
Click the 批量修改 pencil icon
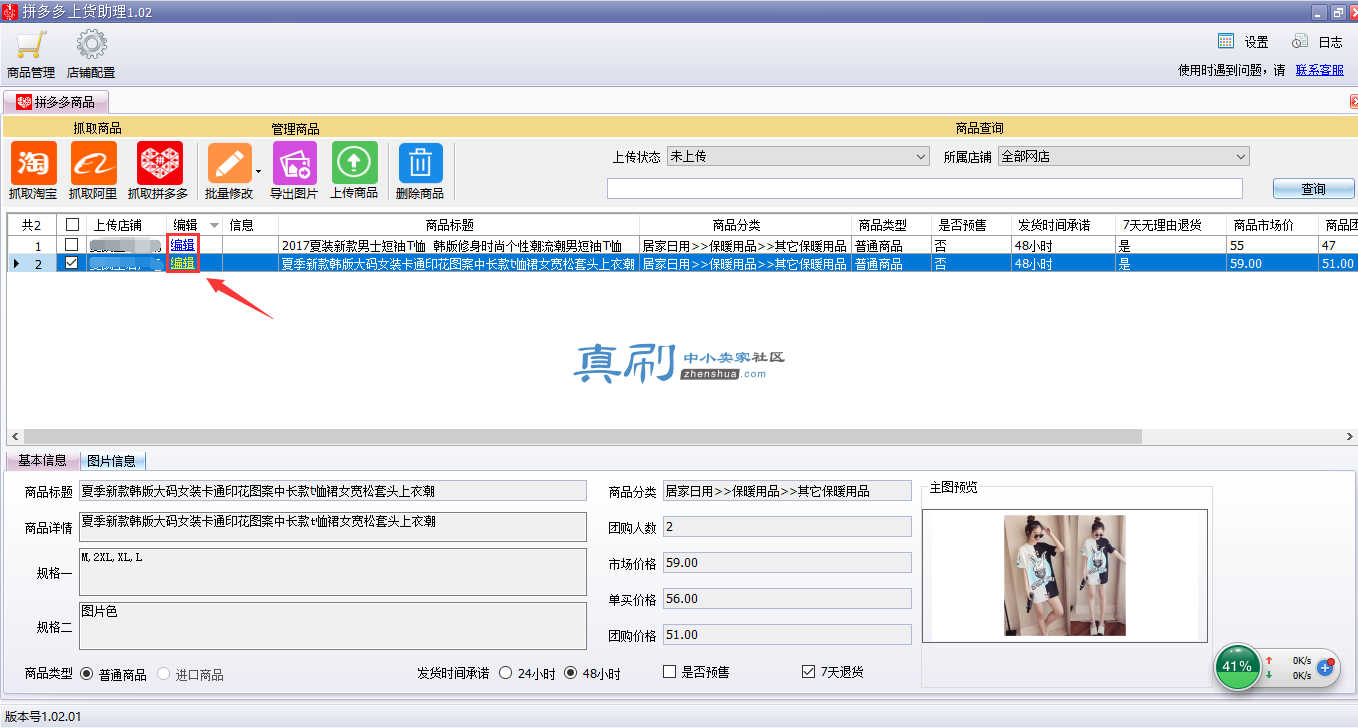tap(229, 163)
